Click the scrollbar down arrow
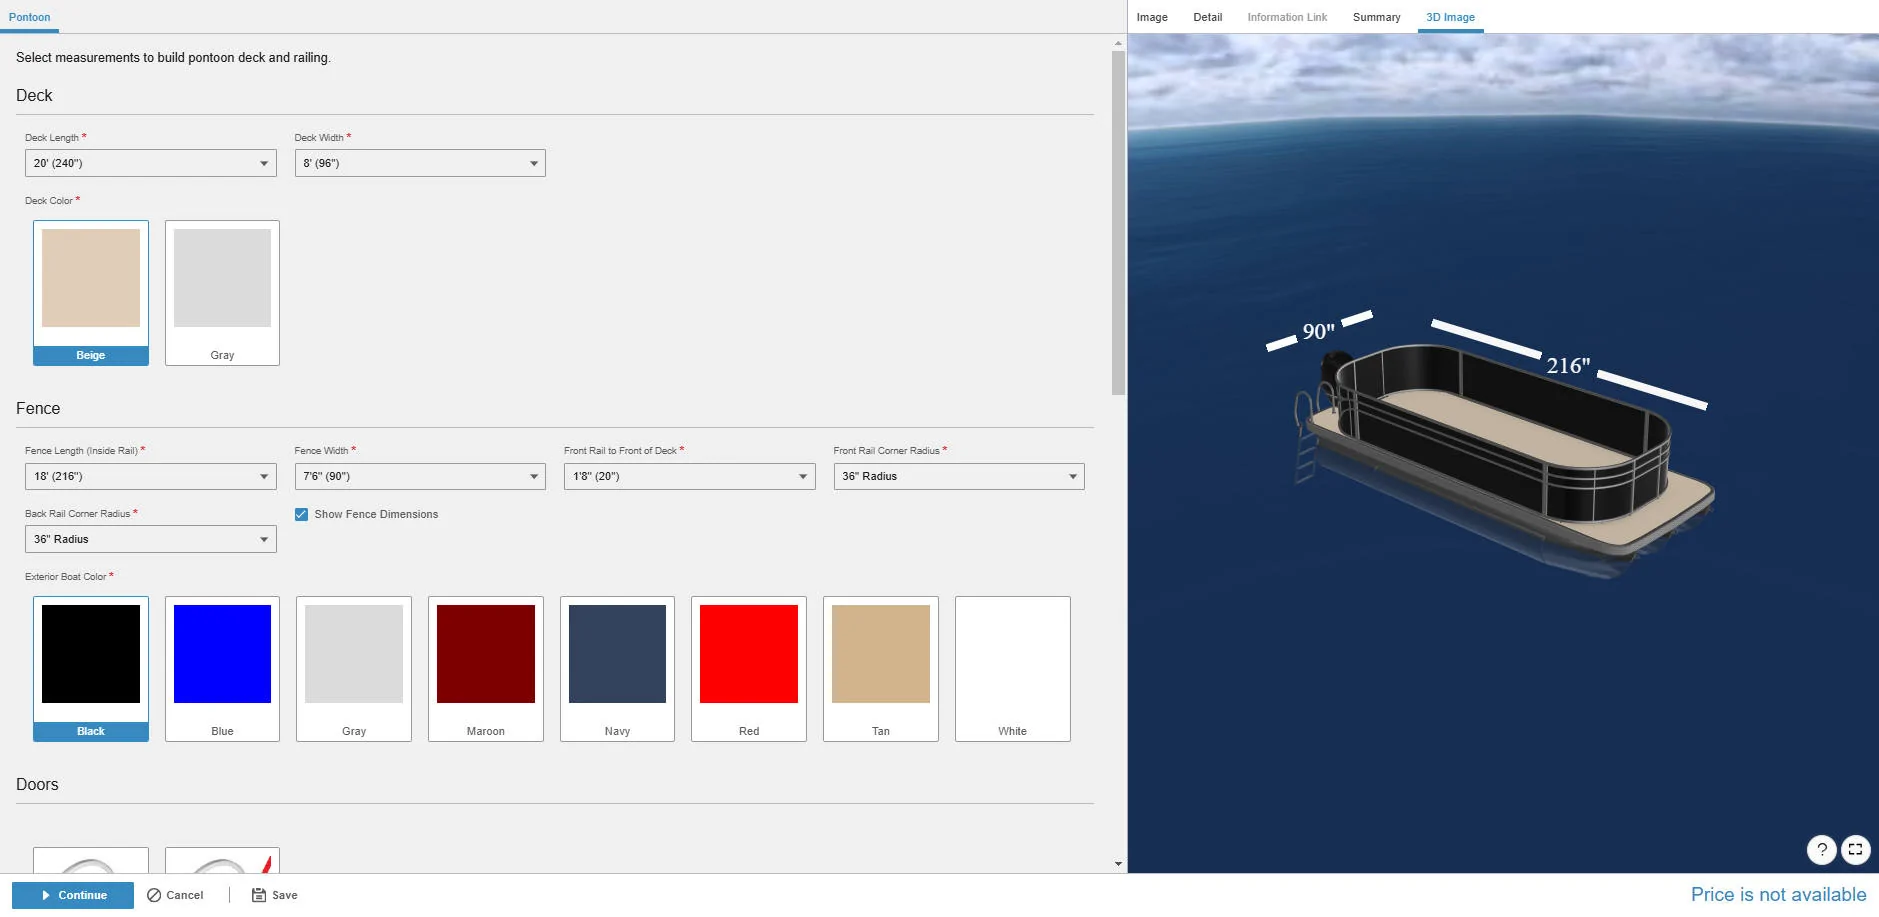Viewport: 1879px width, 917px height. [1118, 864]
